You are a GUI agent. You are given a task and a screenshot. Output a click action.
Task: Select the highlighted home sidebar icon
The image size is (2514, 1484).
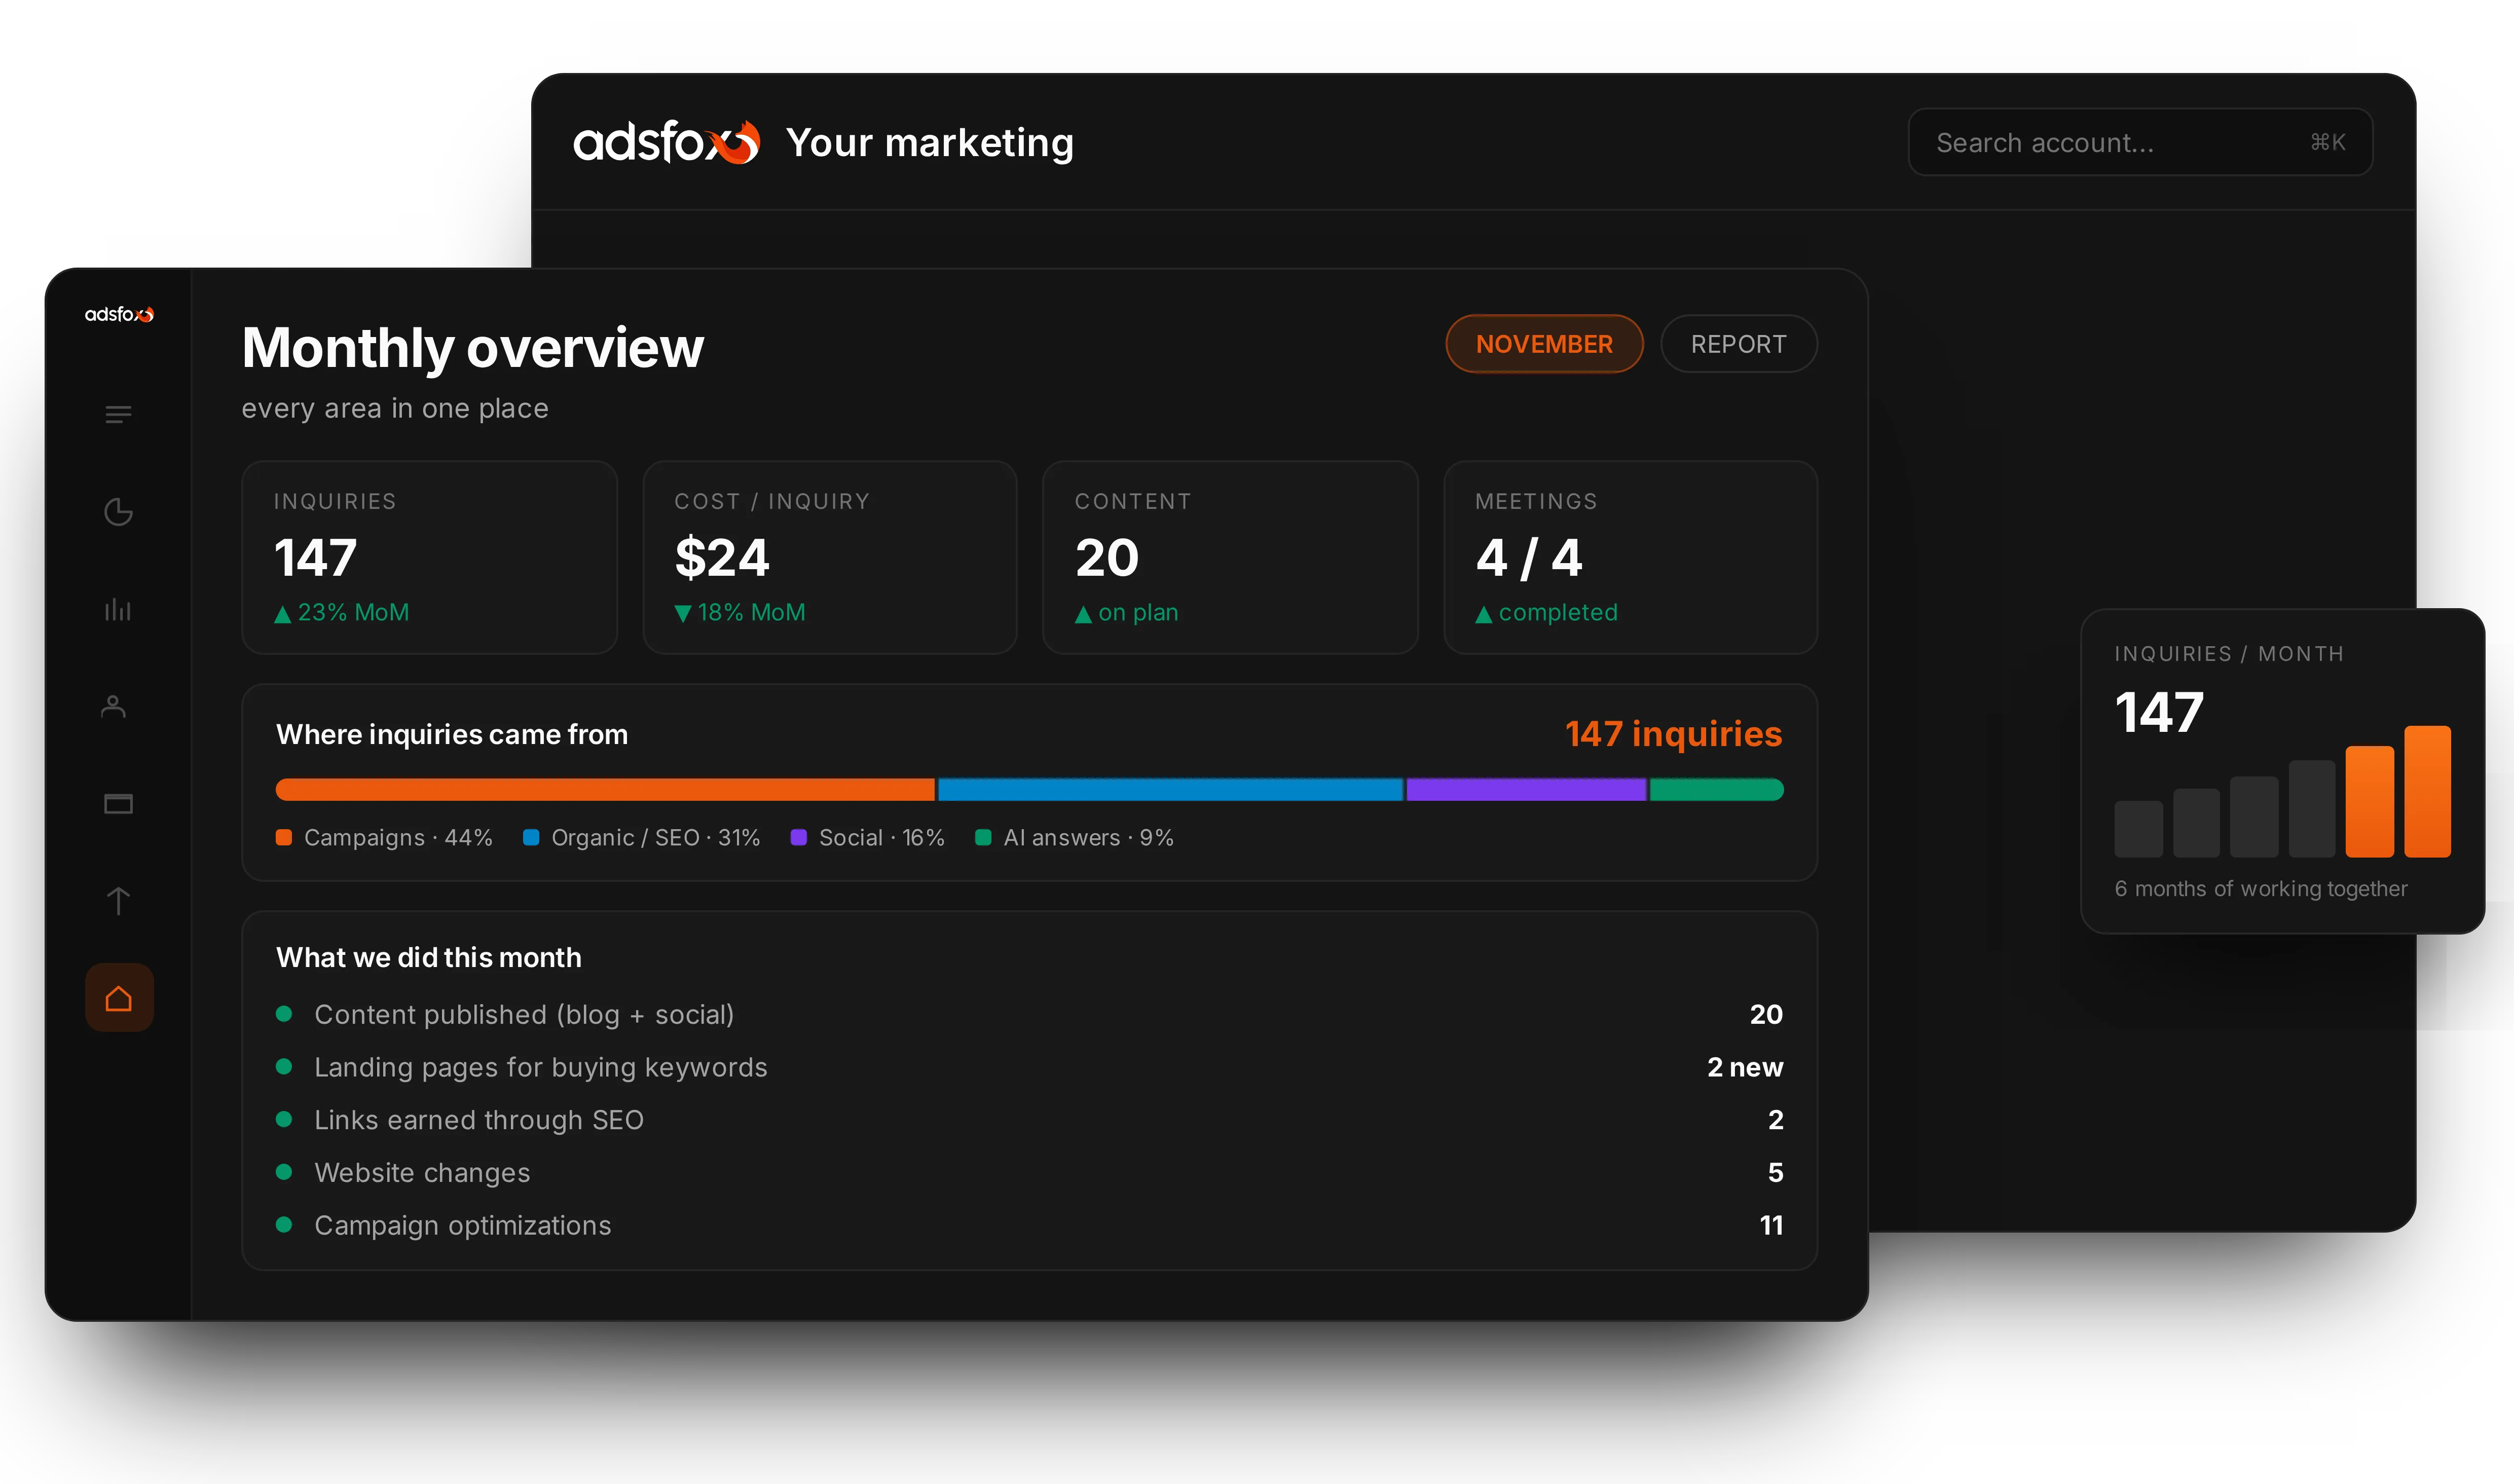119,998
